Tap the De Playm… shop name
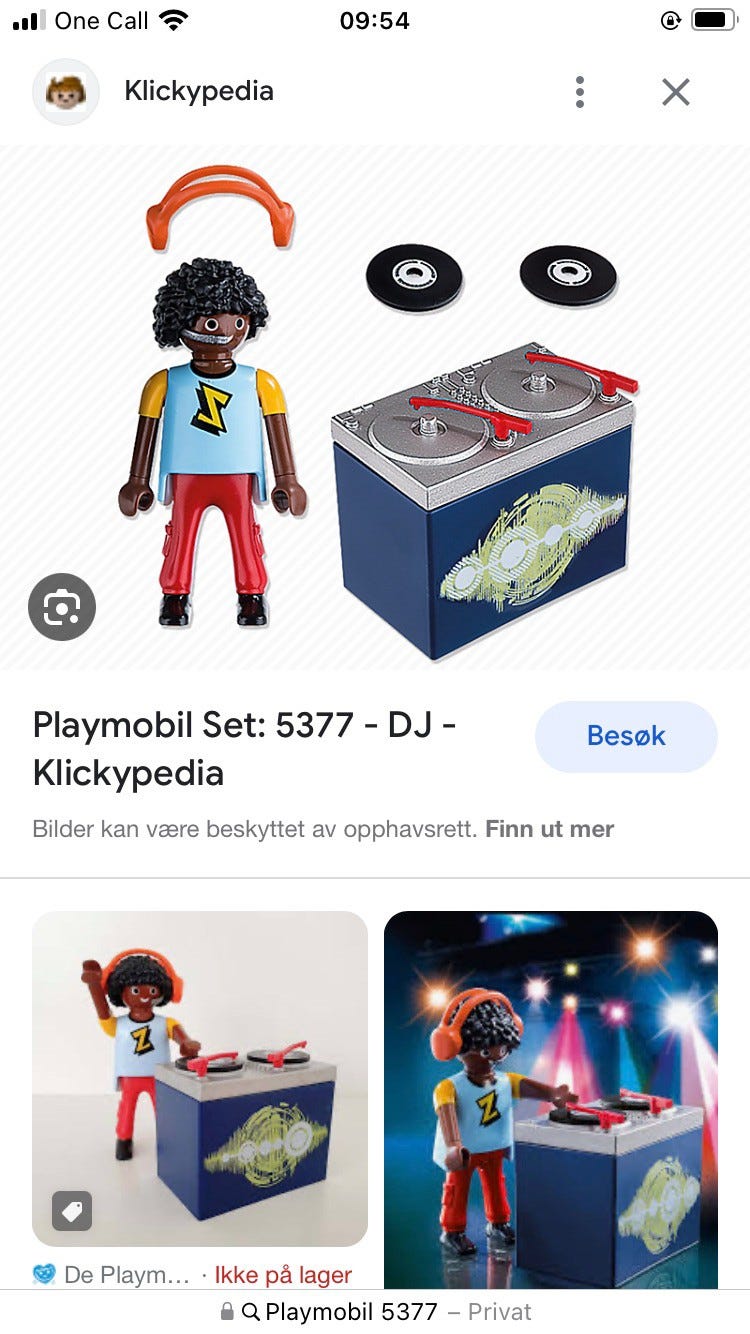The height and width of the screenshot is (1334, 750). pyautogui.click(x=127, y=1275)
